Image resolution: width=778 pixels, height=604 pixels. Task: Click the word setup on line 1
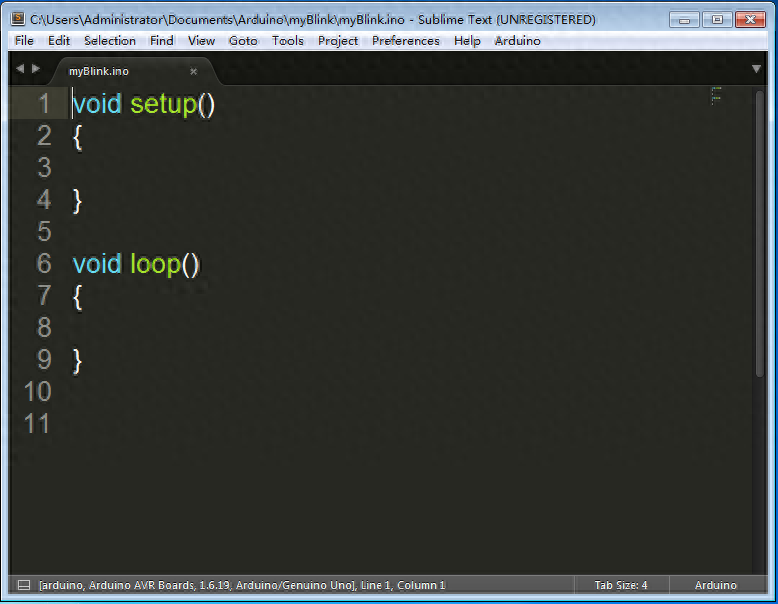[164, 105]
